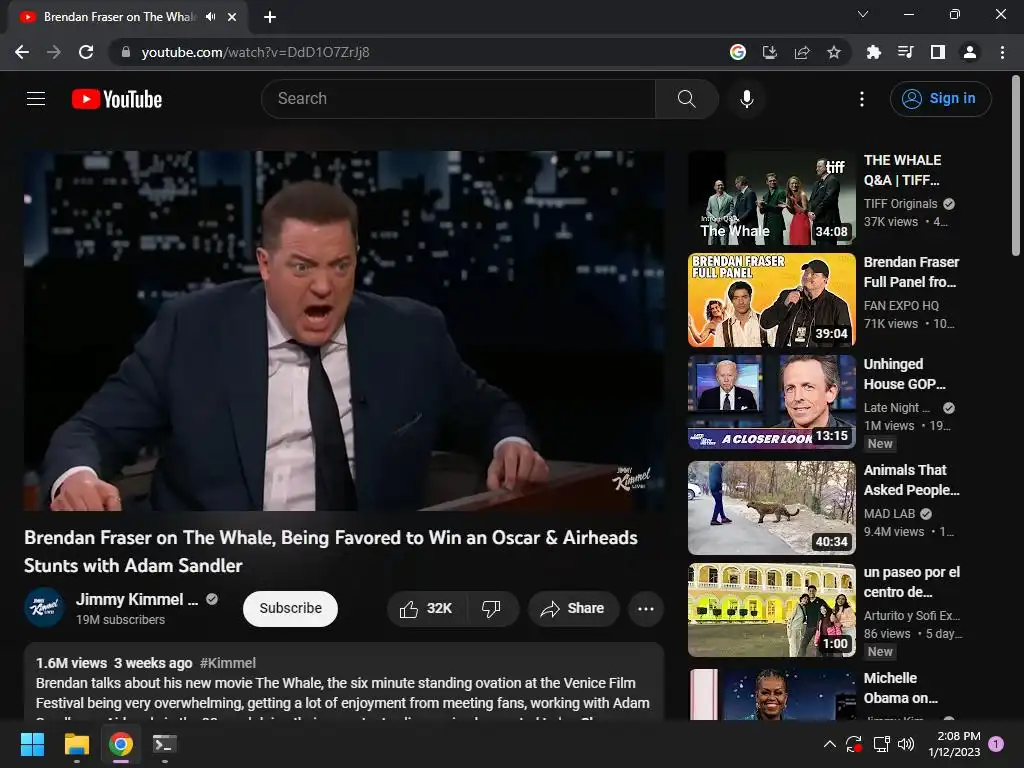Open the Windows Start menu
The width and height of the screenshot is (1024, 768).
[32, 744]
